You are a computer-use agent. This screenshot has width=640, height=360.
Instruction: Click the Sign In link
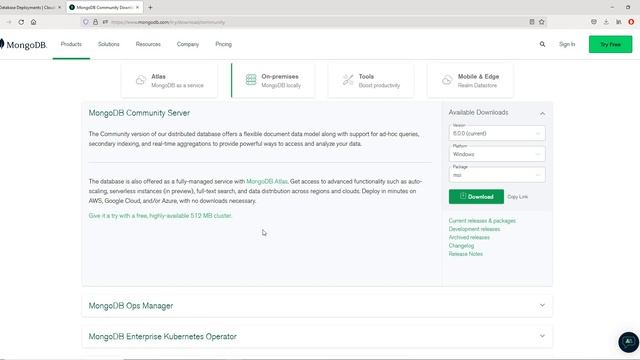(567, 44)
